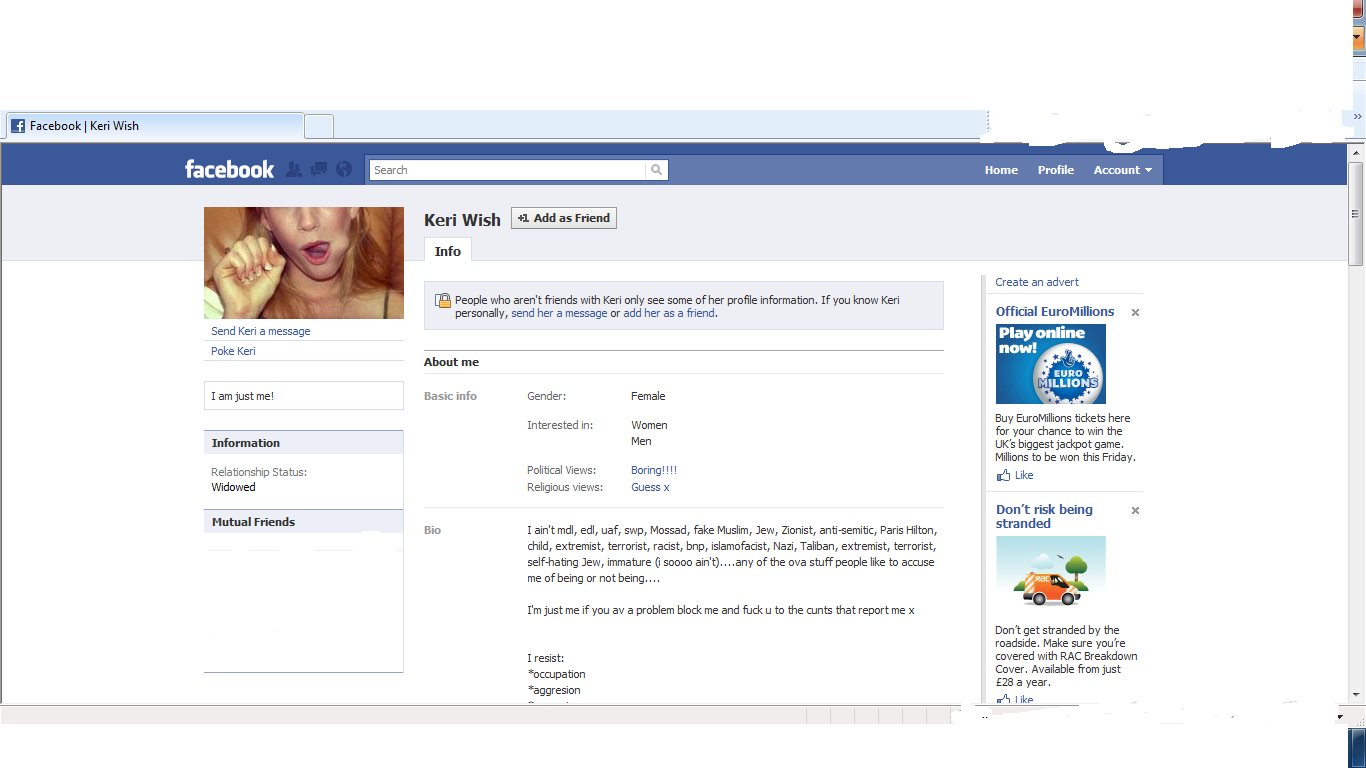Click the browser toolbar overflow chevron
The width and height of the screenshot is (1366, 768).
[x=1357, y=117]
